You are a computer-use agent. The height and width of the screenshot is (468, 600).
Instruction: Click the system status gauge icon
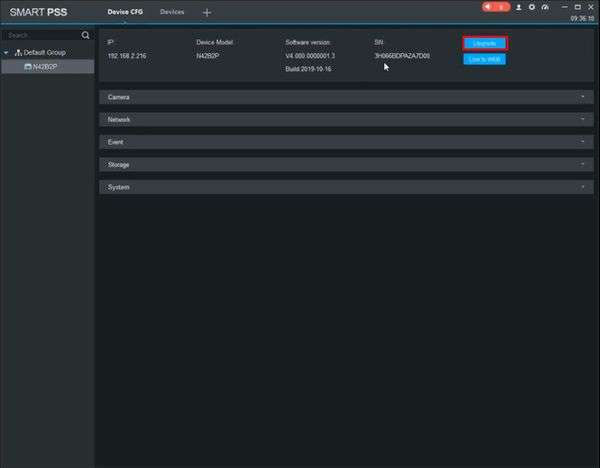pos(545,7)
